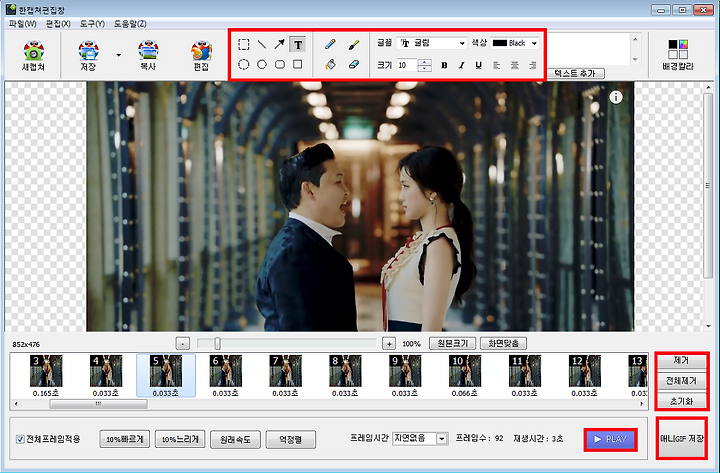Open the dropdown arrow next to 저장
The height and width of the screenshot is (473, 720).
118,55
